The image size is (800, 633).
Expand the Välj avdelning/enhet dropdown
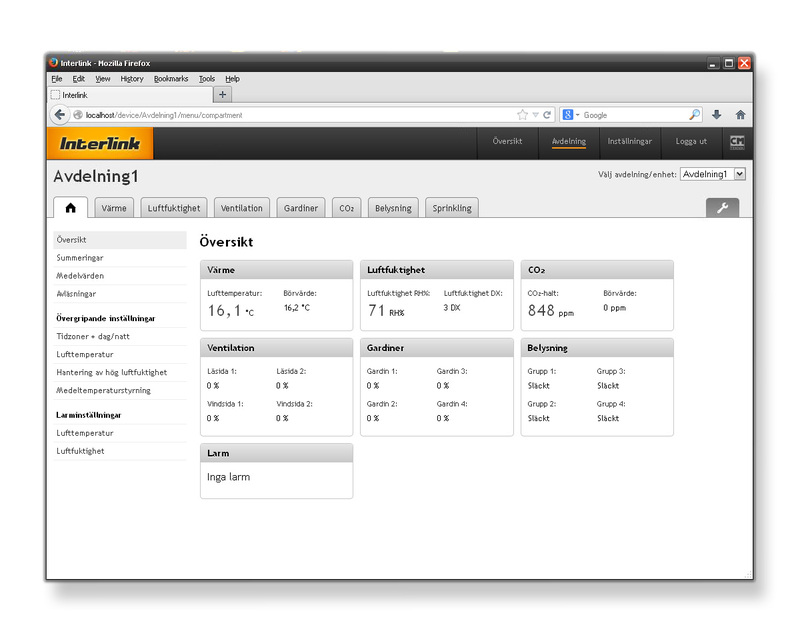coord(713,174)
